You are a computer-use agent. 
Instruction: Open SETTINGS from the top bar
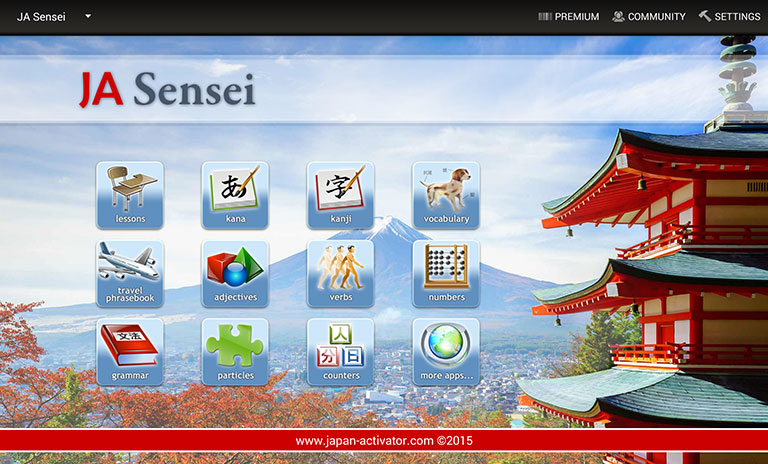[x=729, y=17]
